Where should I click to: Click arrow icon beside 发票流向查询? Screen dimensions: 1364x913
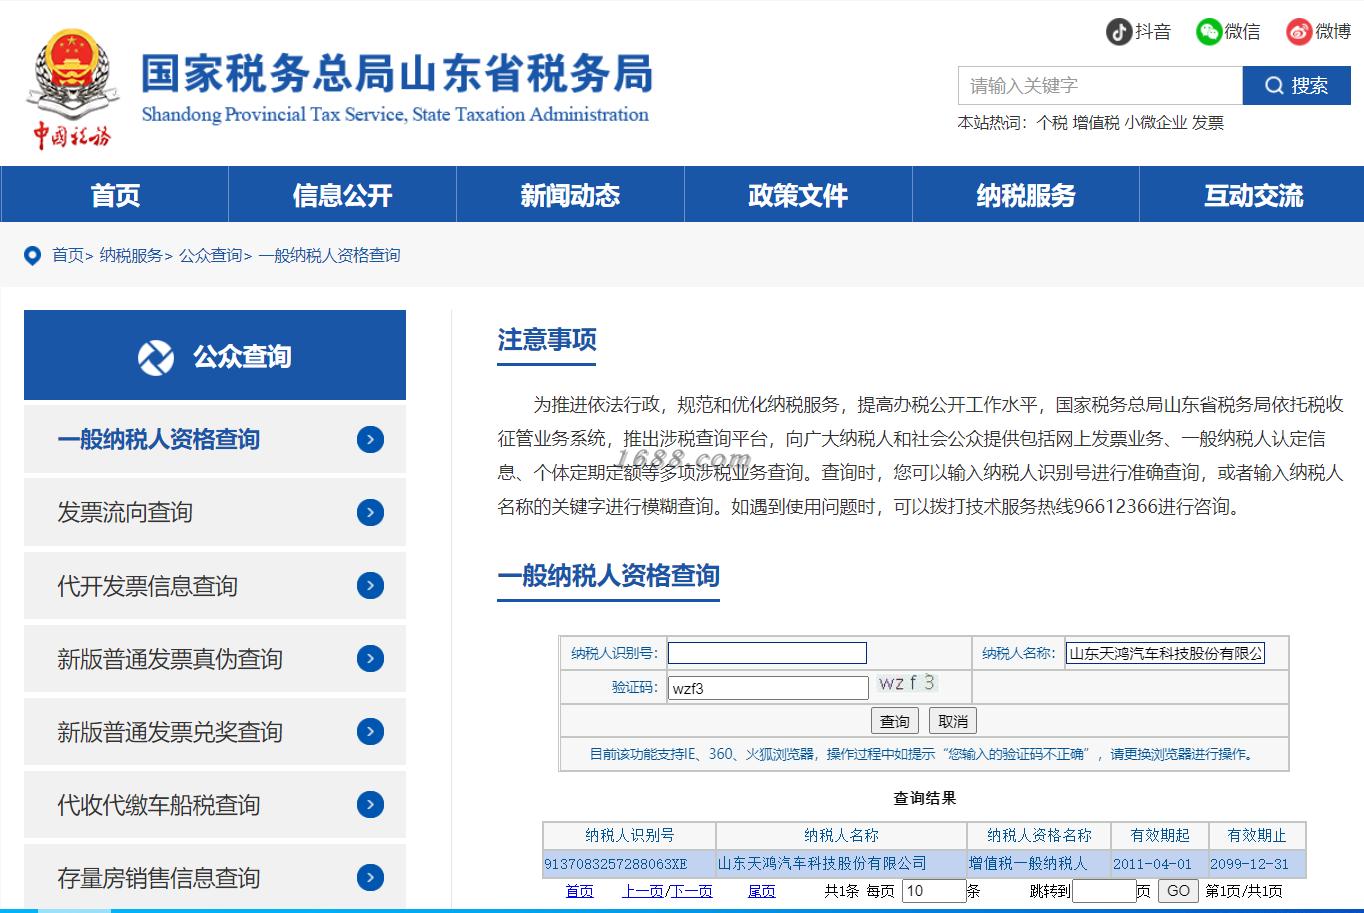click(370, 512)
